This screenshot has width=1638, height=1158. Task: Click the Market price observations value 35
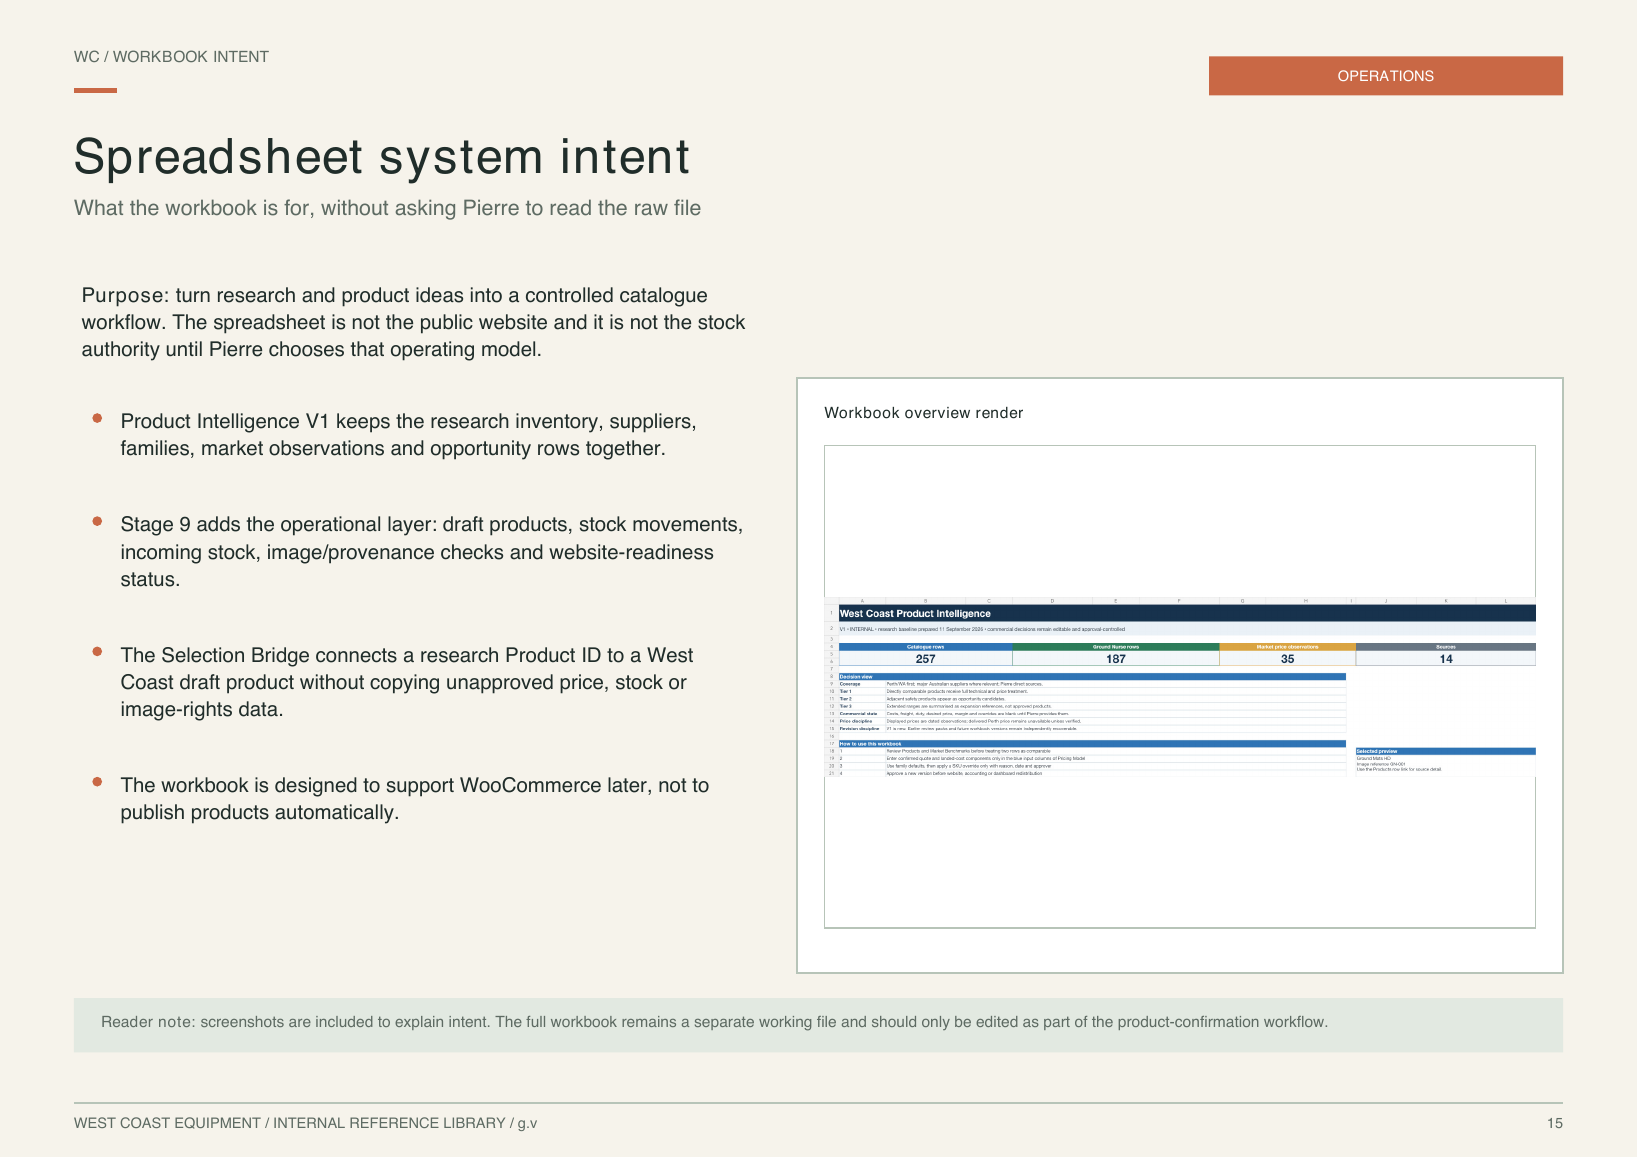coord(1288,659)
